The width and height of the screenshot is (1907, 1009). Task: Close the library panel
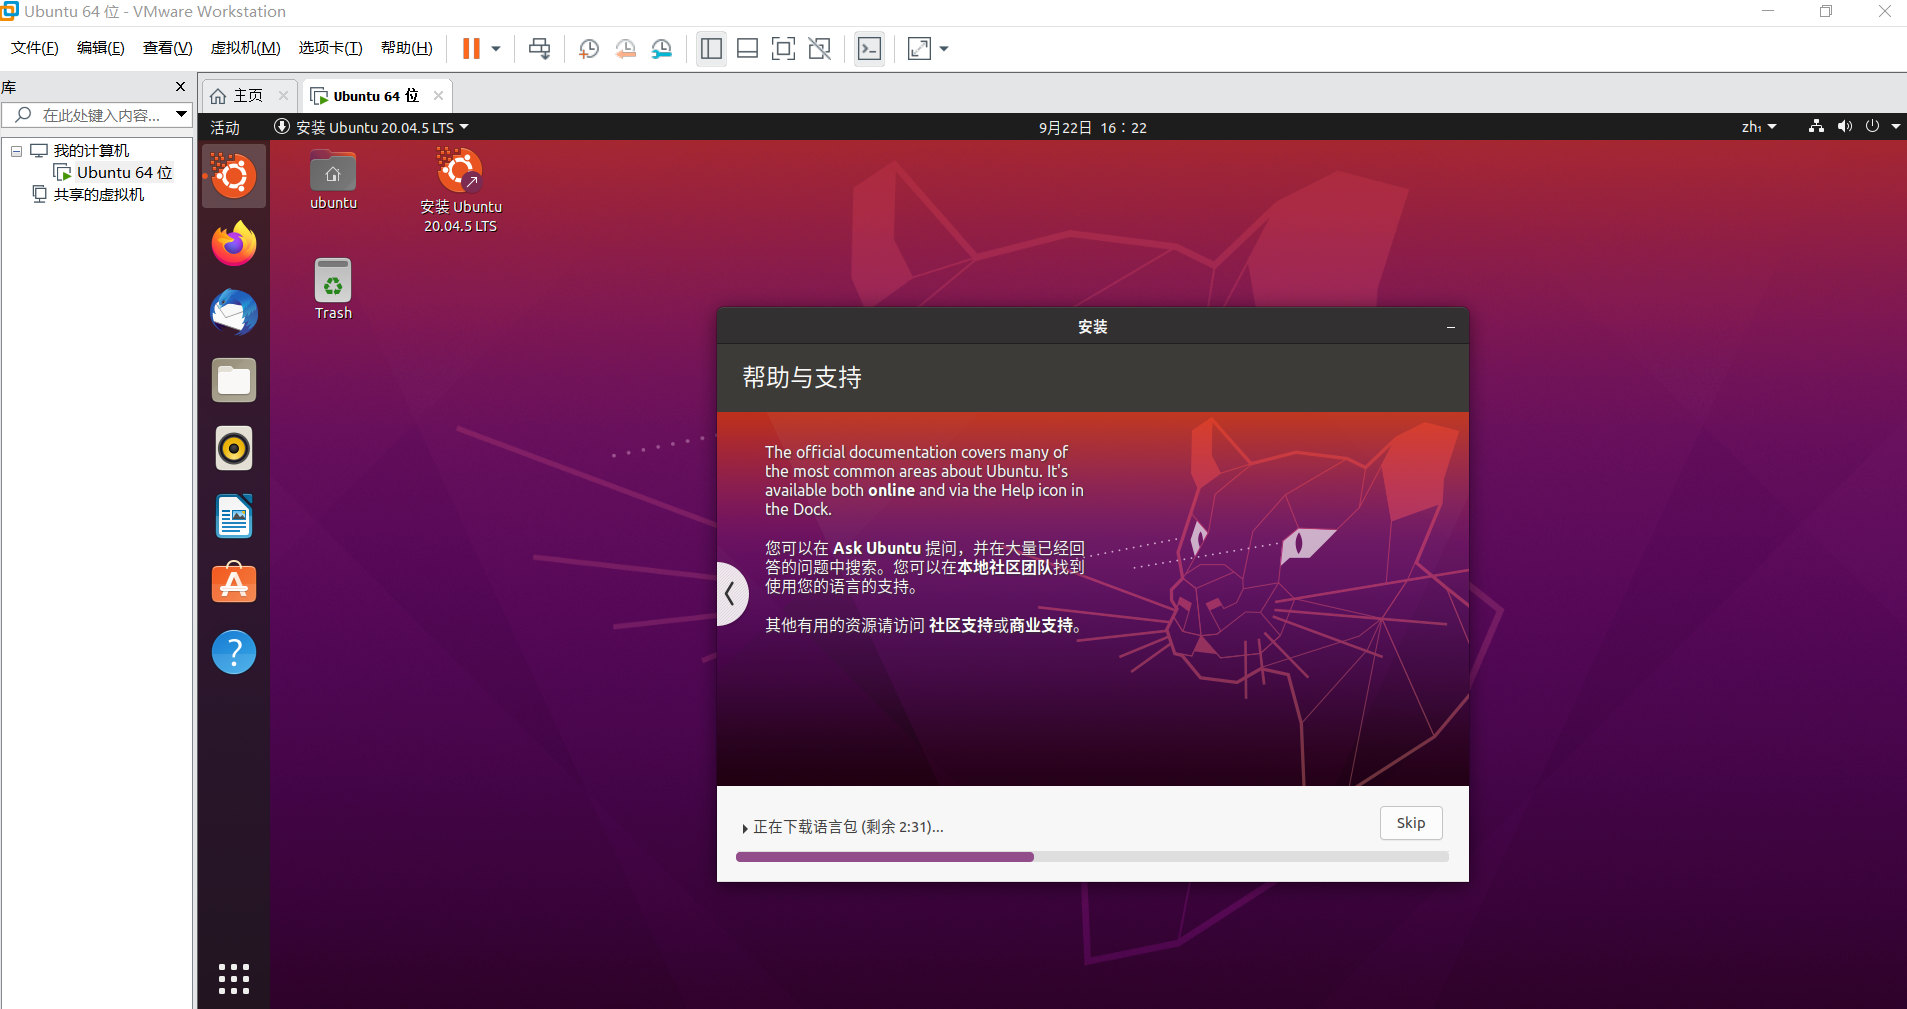pyautogui.click(x=181, y=87)
